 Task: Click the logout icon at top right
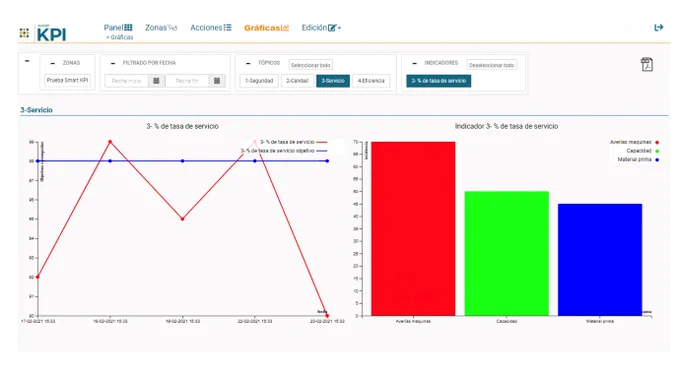pos(659,27)
